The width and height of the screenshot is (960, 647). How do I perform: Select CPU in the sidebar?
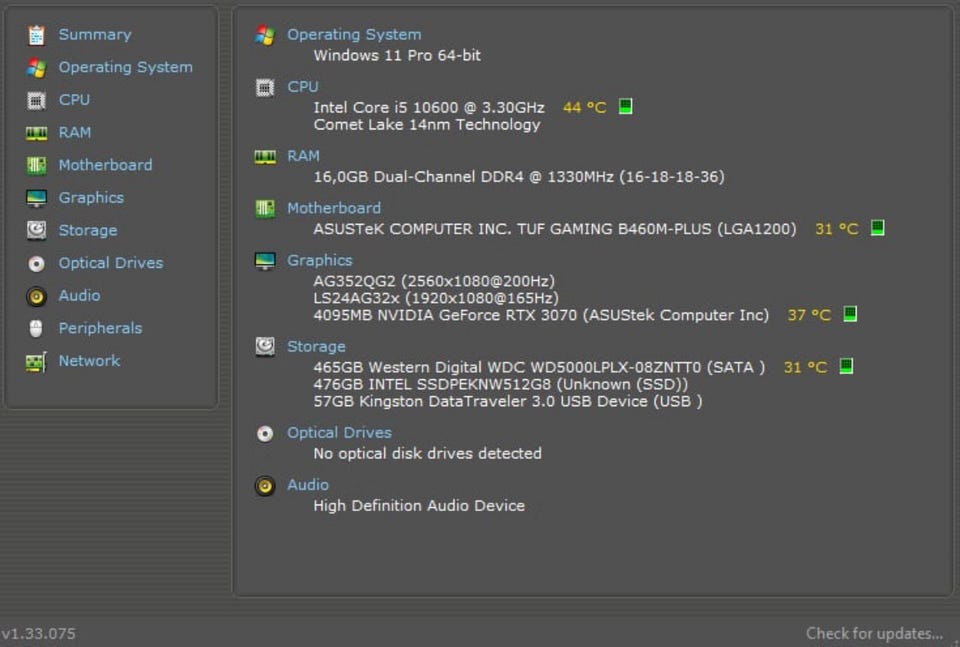(74, 100)
